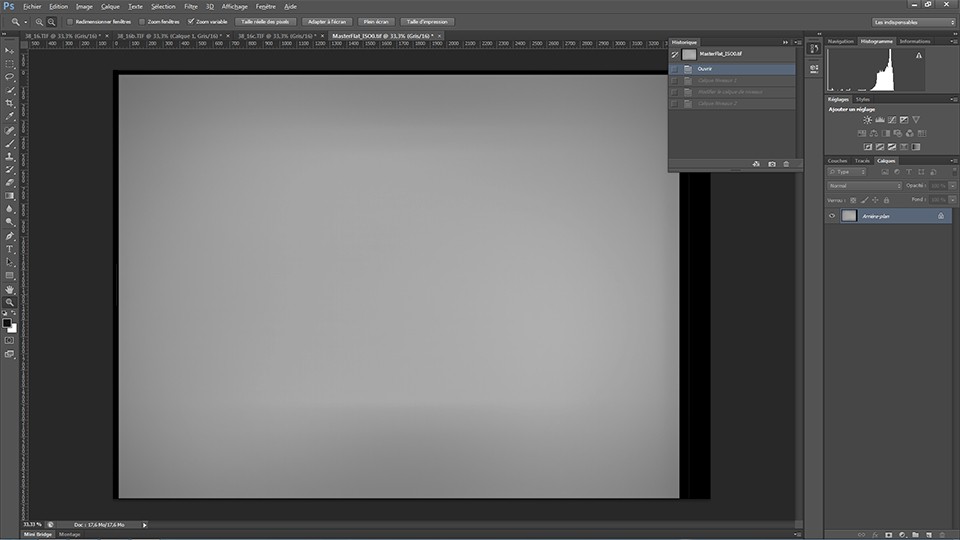Screen dimensions: 960x540
Task: Select the Pen tool
Action: pos(9,236)
